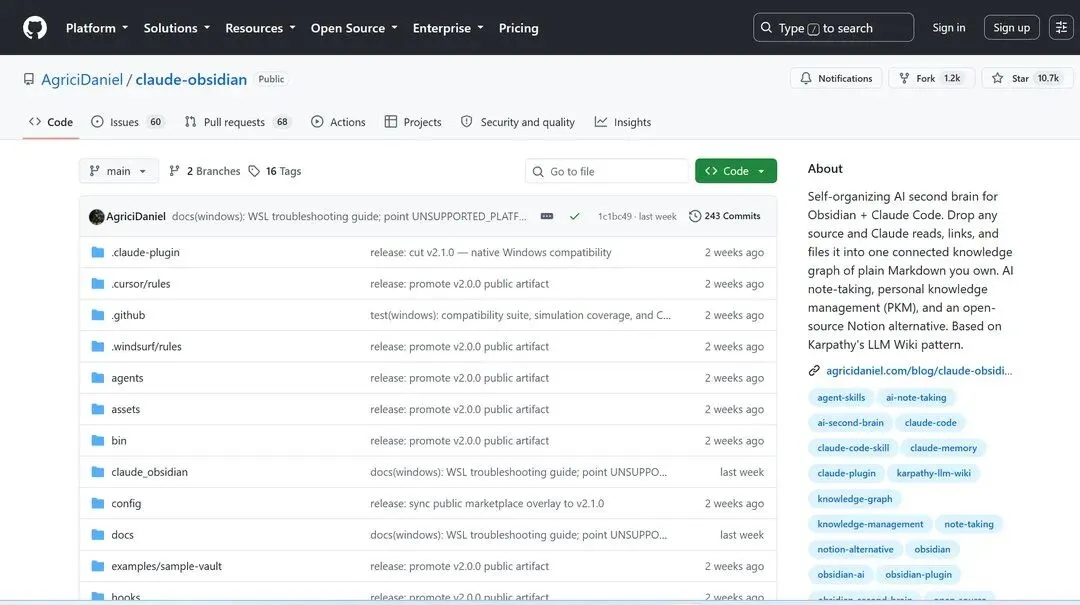The image size is (1080, 605).
Task: Open agricidaniel.com/blog/claude-obsidi... website link
Action: point(919,371)
